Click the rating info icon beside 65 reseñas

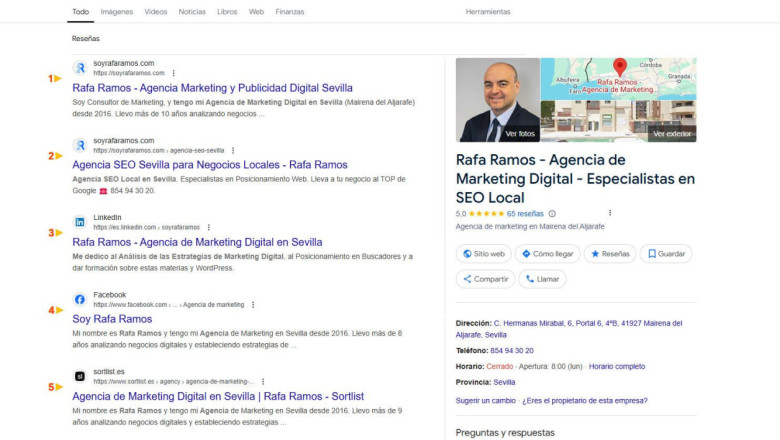pos(552,214)
